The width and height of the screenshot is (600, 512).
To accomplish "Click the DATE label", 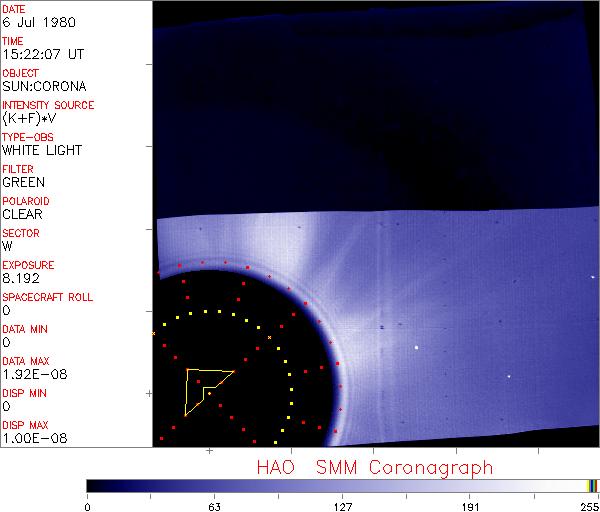I will point(13,9).
